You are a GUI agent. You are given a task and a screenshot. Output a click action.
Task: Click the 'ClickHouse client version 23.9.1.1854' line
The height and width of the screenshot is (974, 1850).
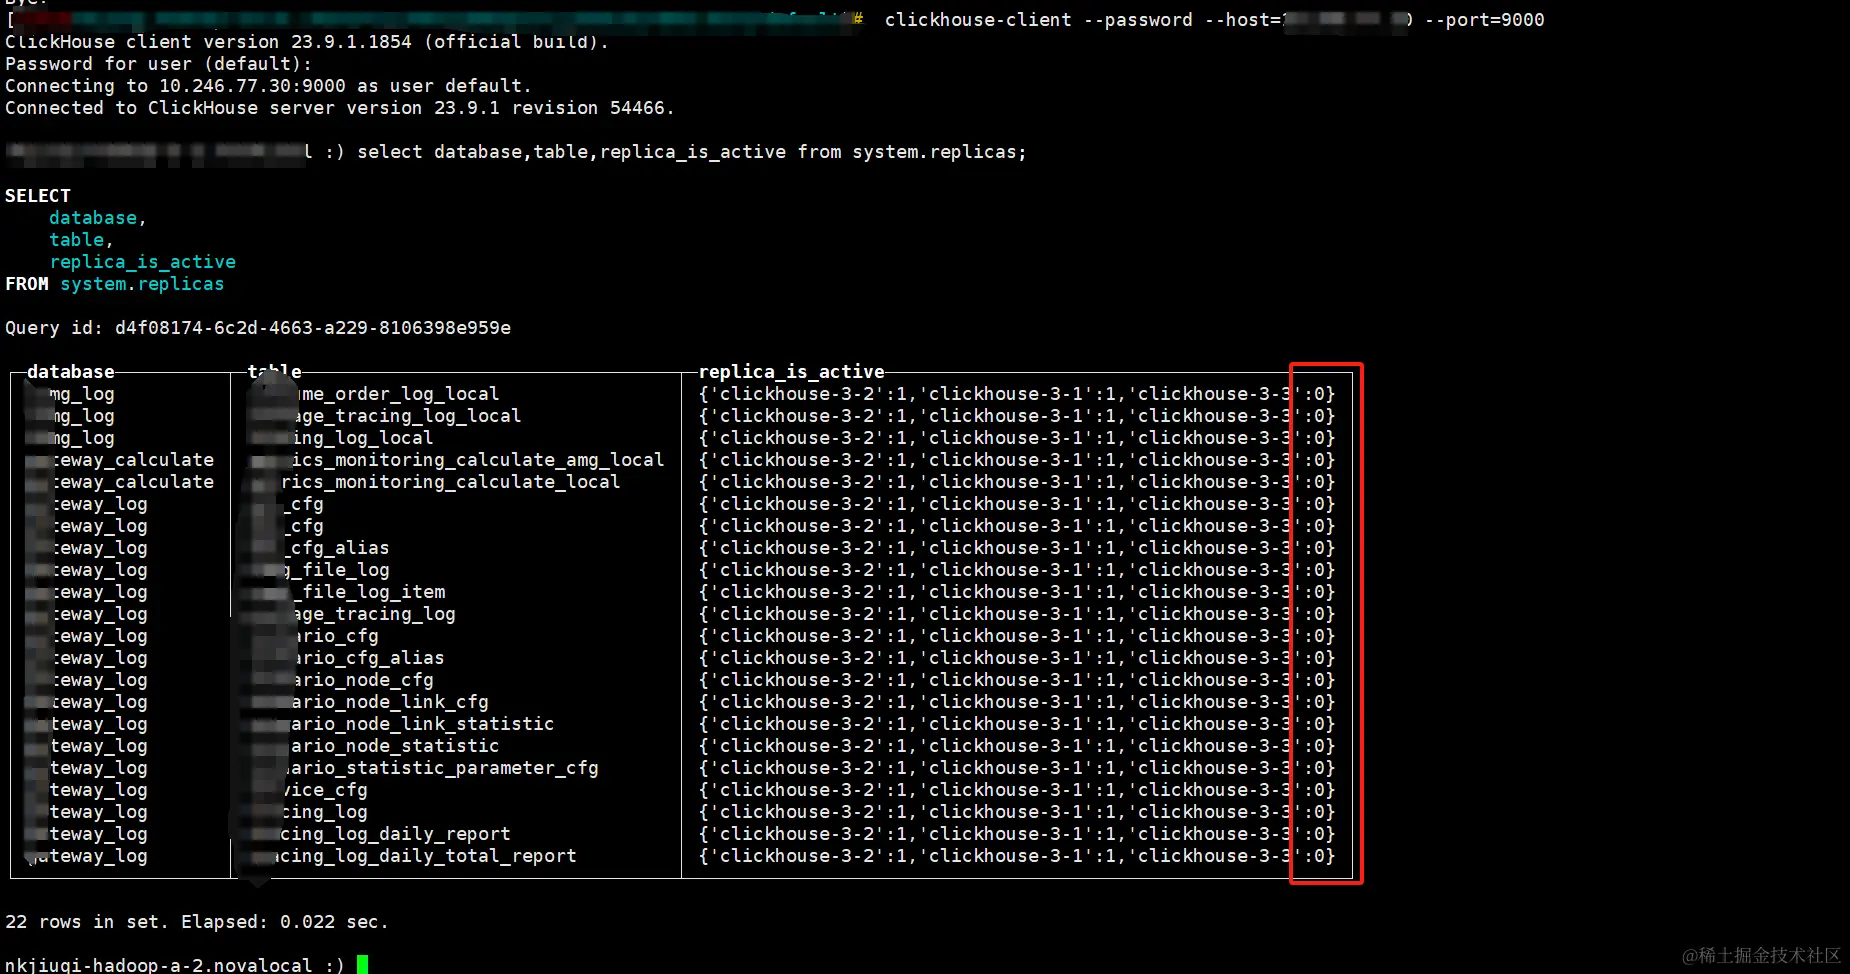point(307,42)
